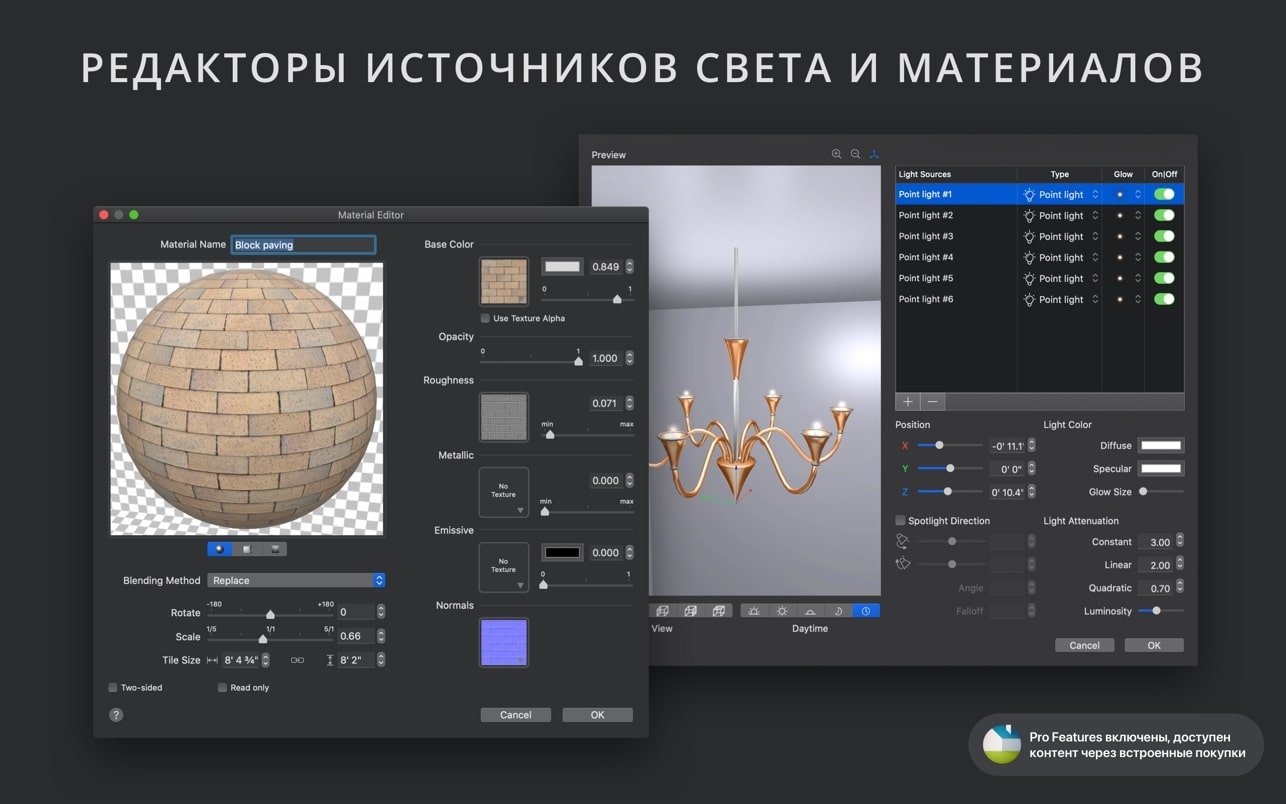Zoom out of the light preview
The width and height of the screenshot is (1286, 804).
(x=855, y=154)
